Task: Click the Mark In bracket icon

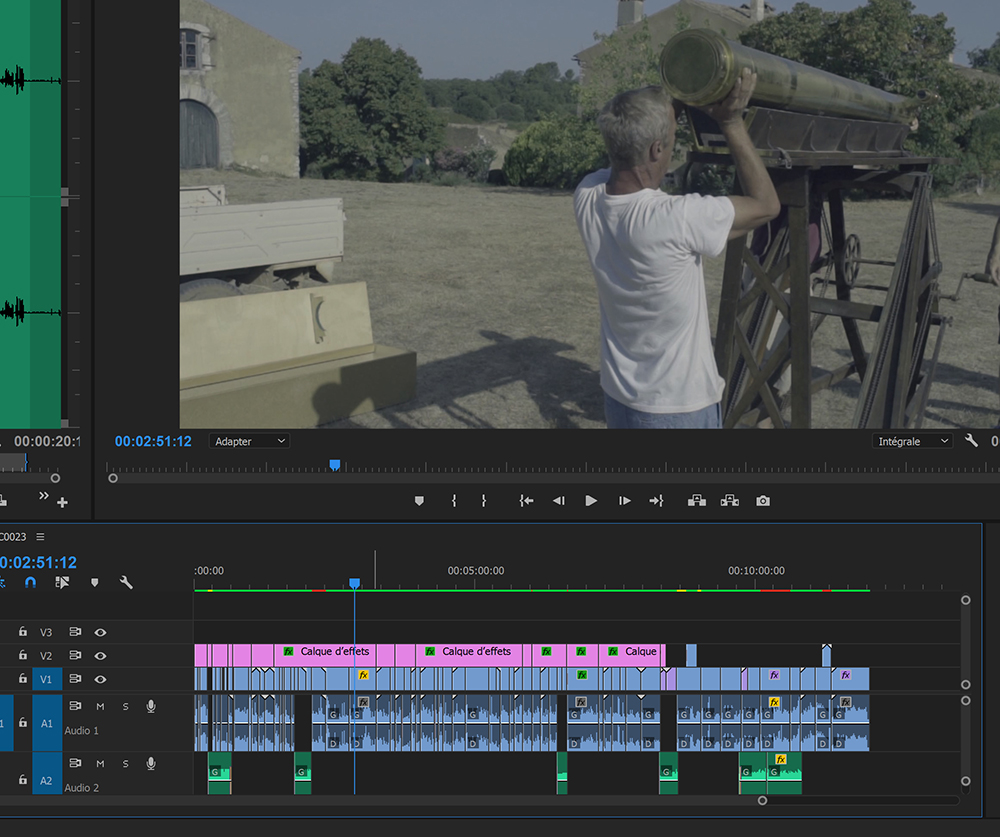Action: (454, 501)
